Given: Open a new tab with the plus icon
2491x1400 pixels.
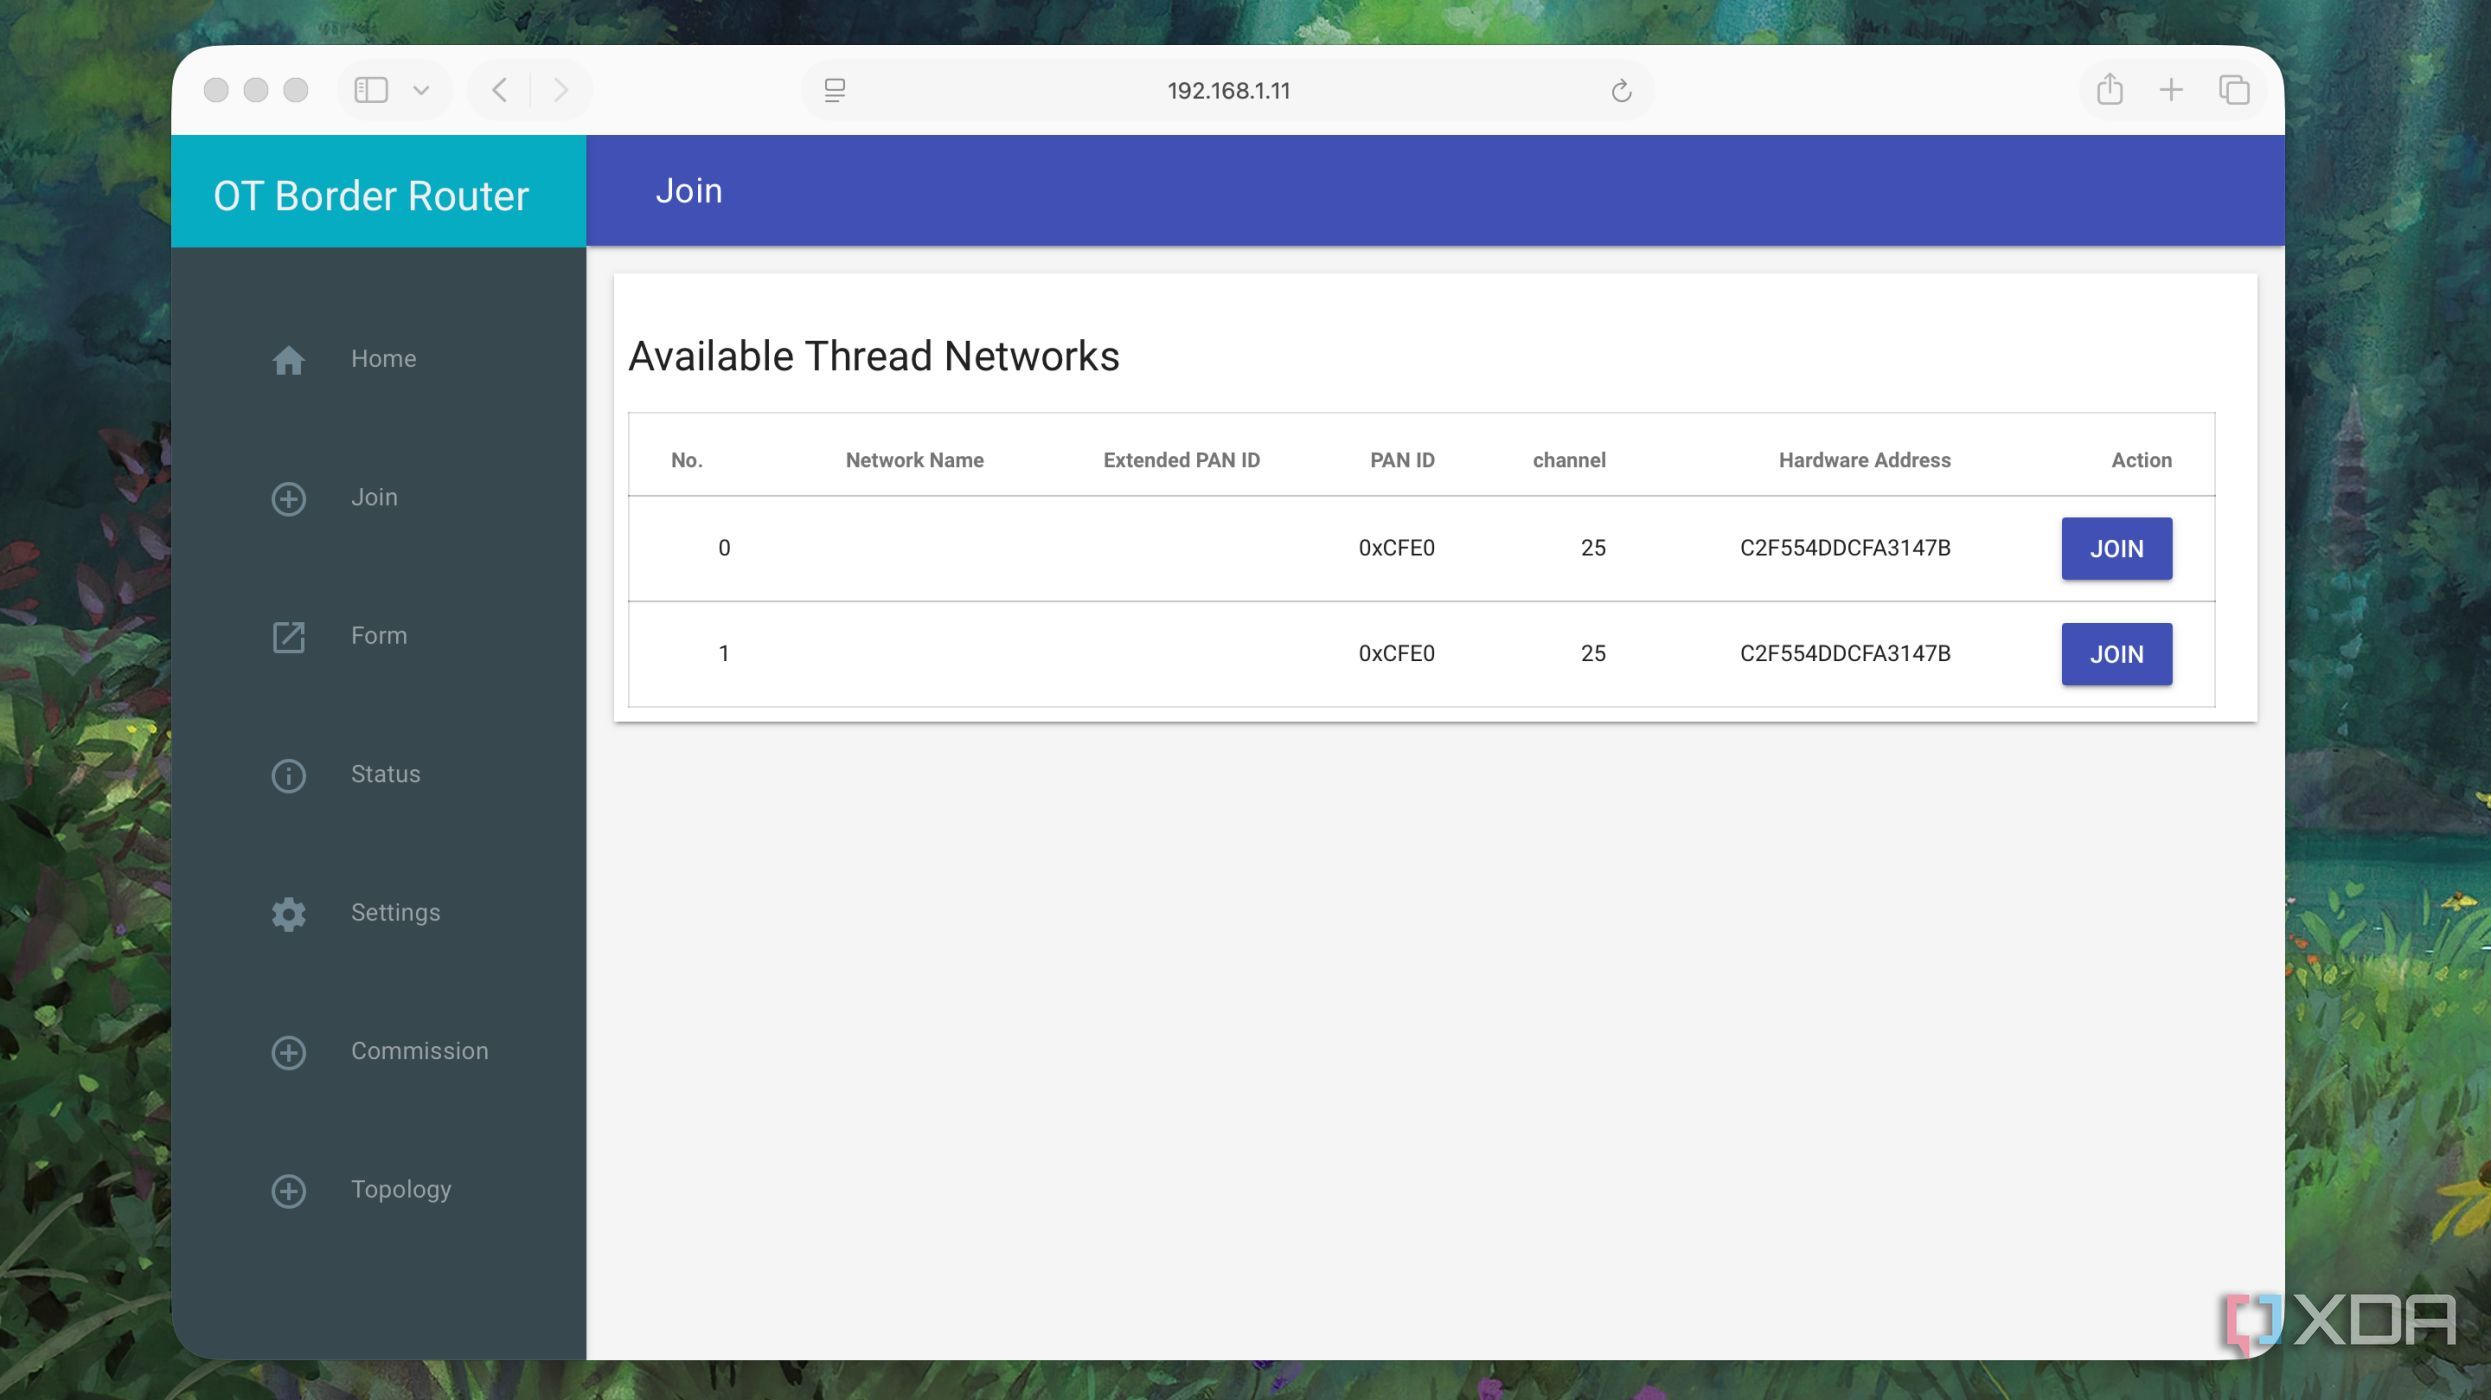Looking at the screenshot, I should pos(2171,90).
